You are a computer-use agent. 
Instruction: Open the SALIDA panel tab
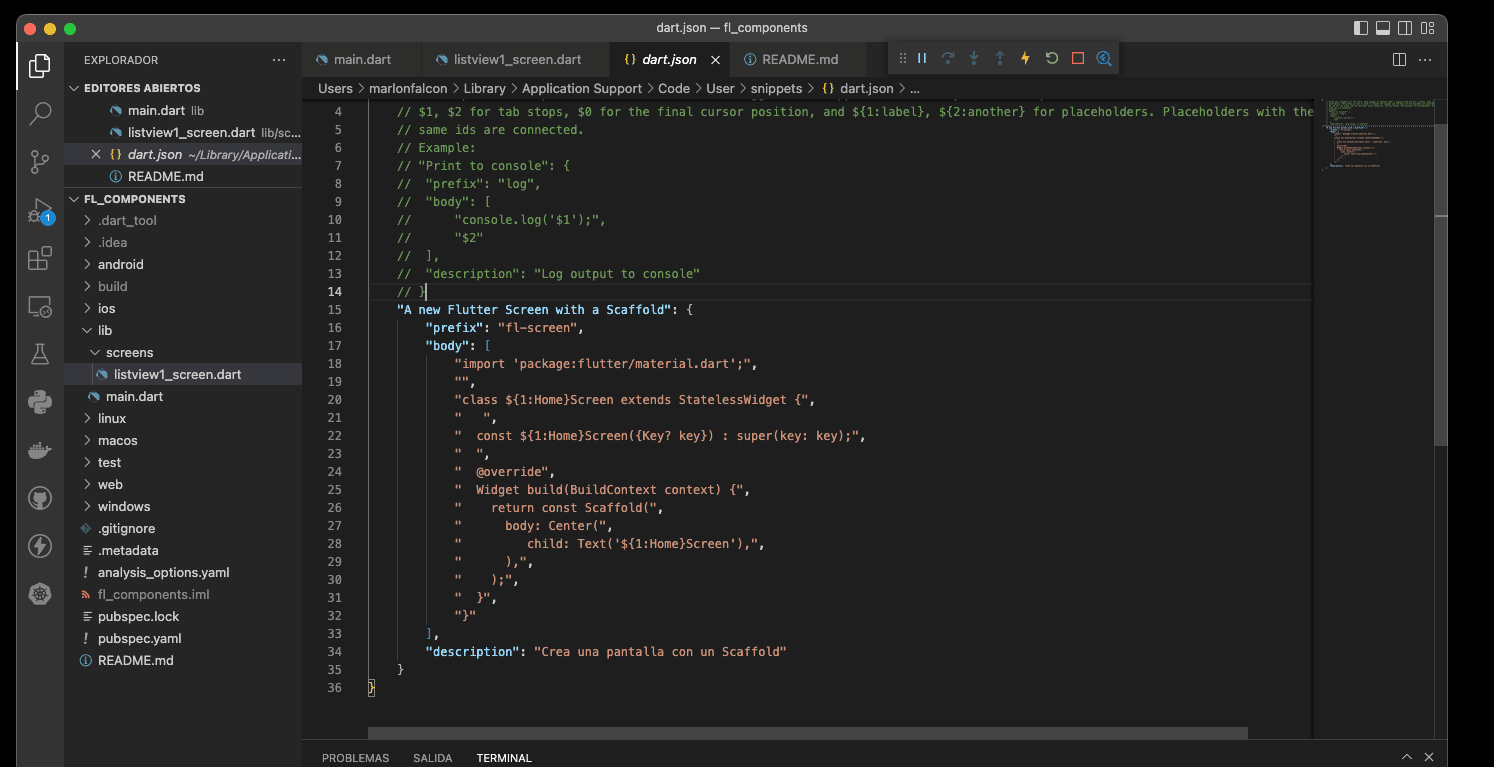433,758
